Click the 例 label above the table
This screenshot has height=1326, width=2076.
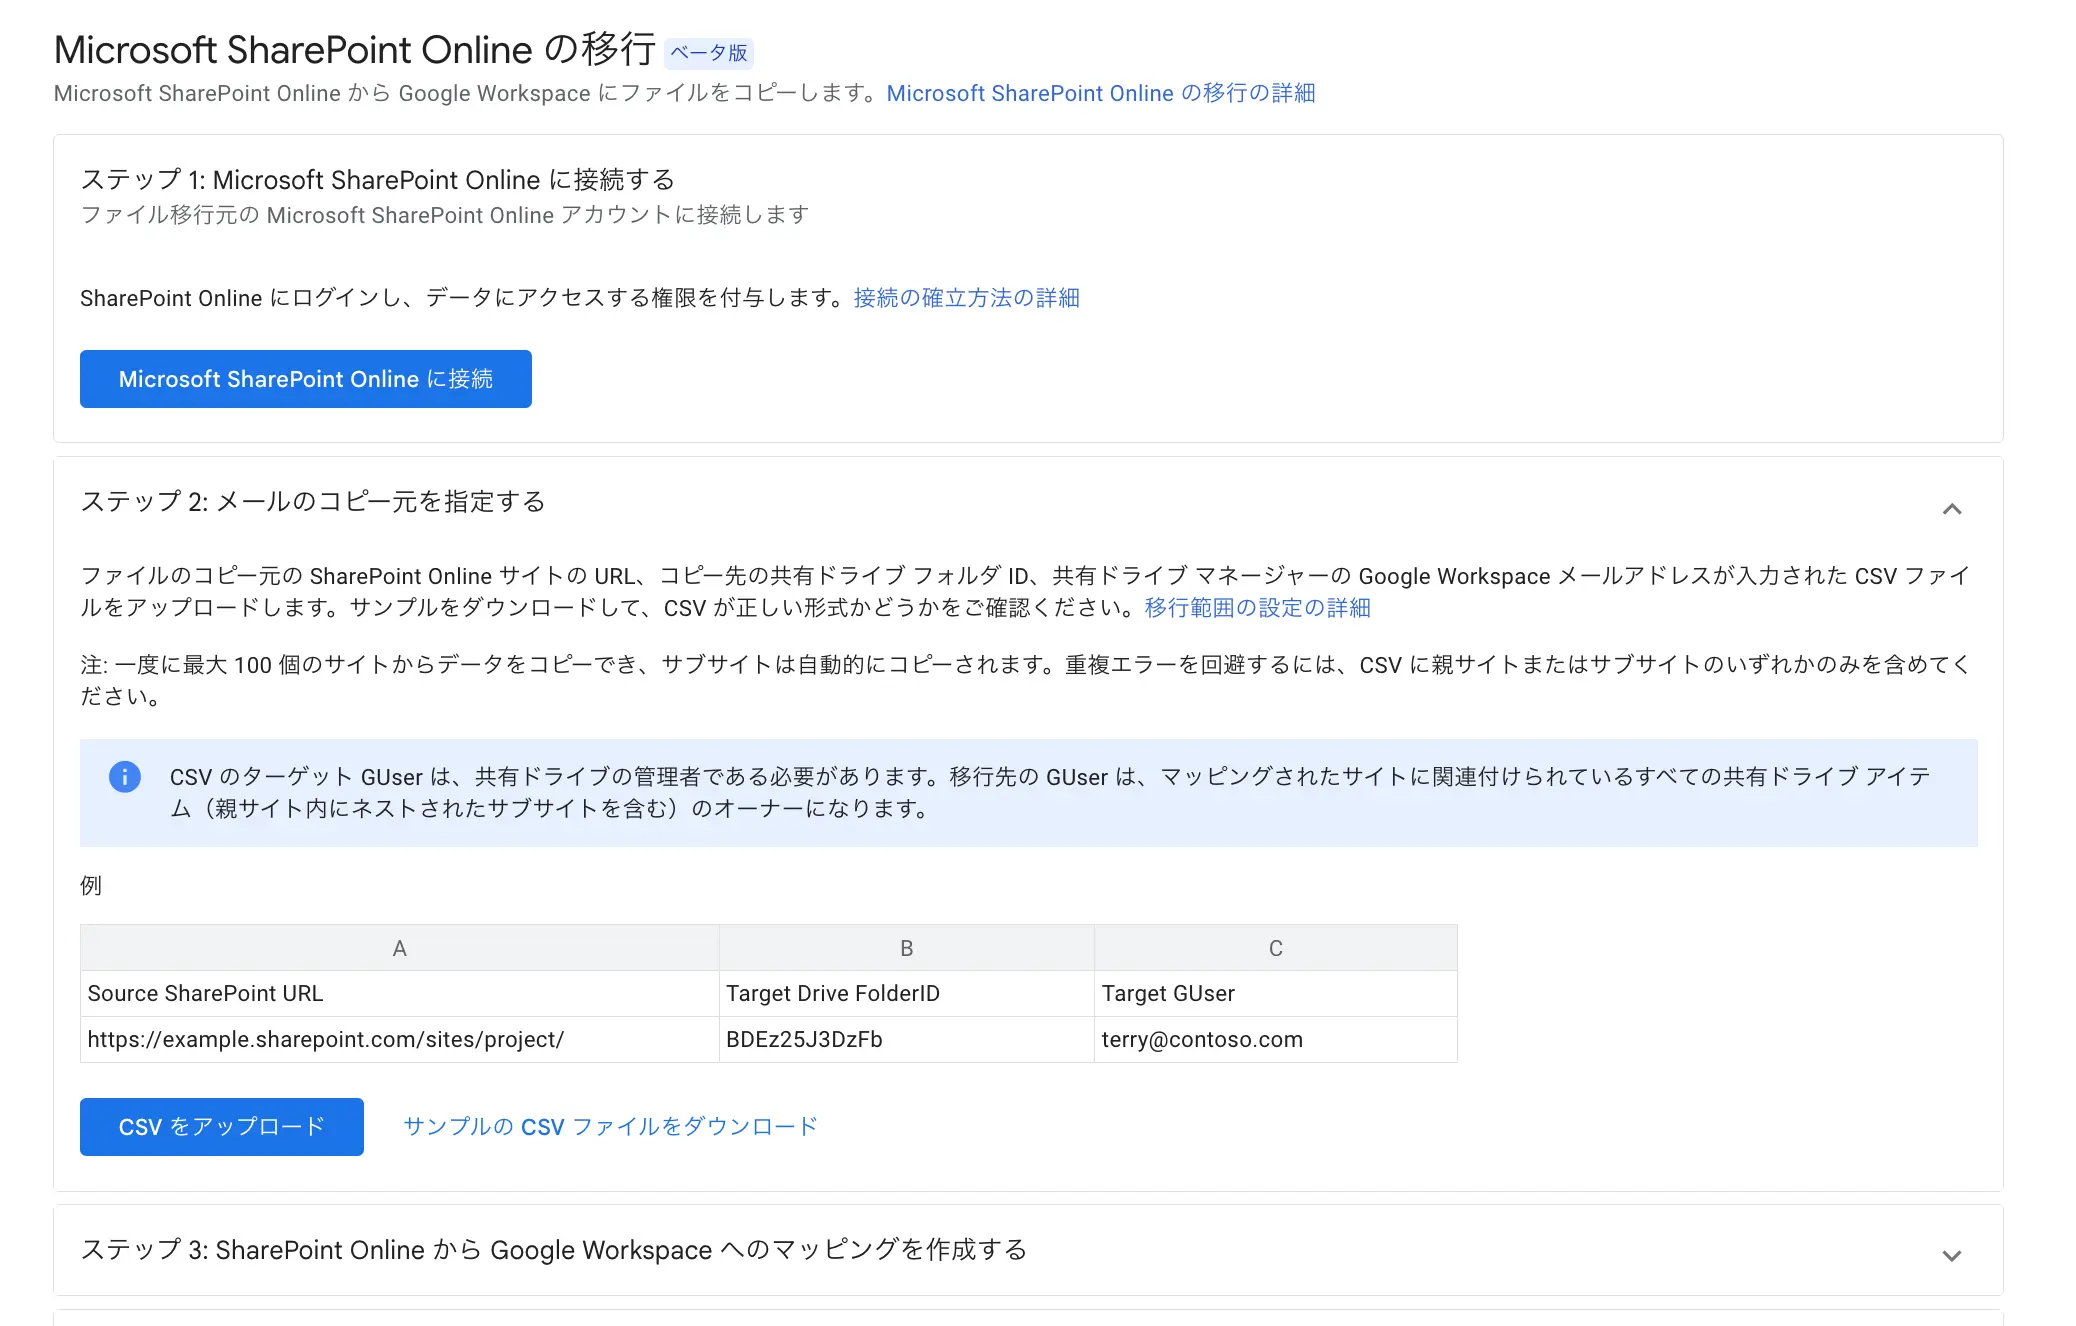point(91,886)
